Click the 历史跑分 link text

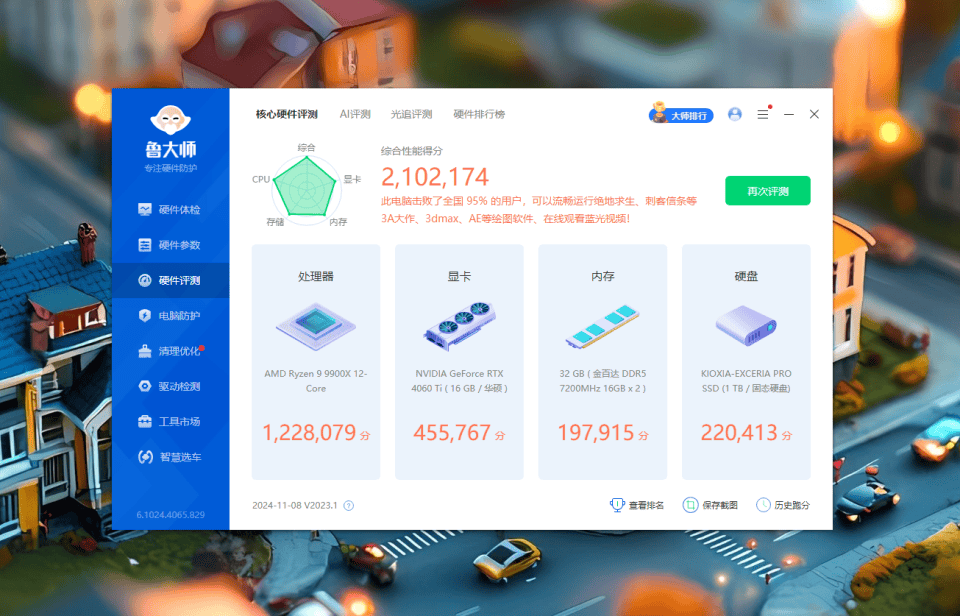[x=792, y=505]
